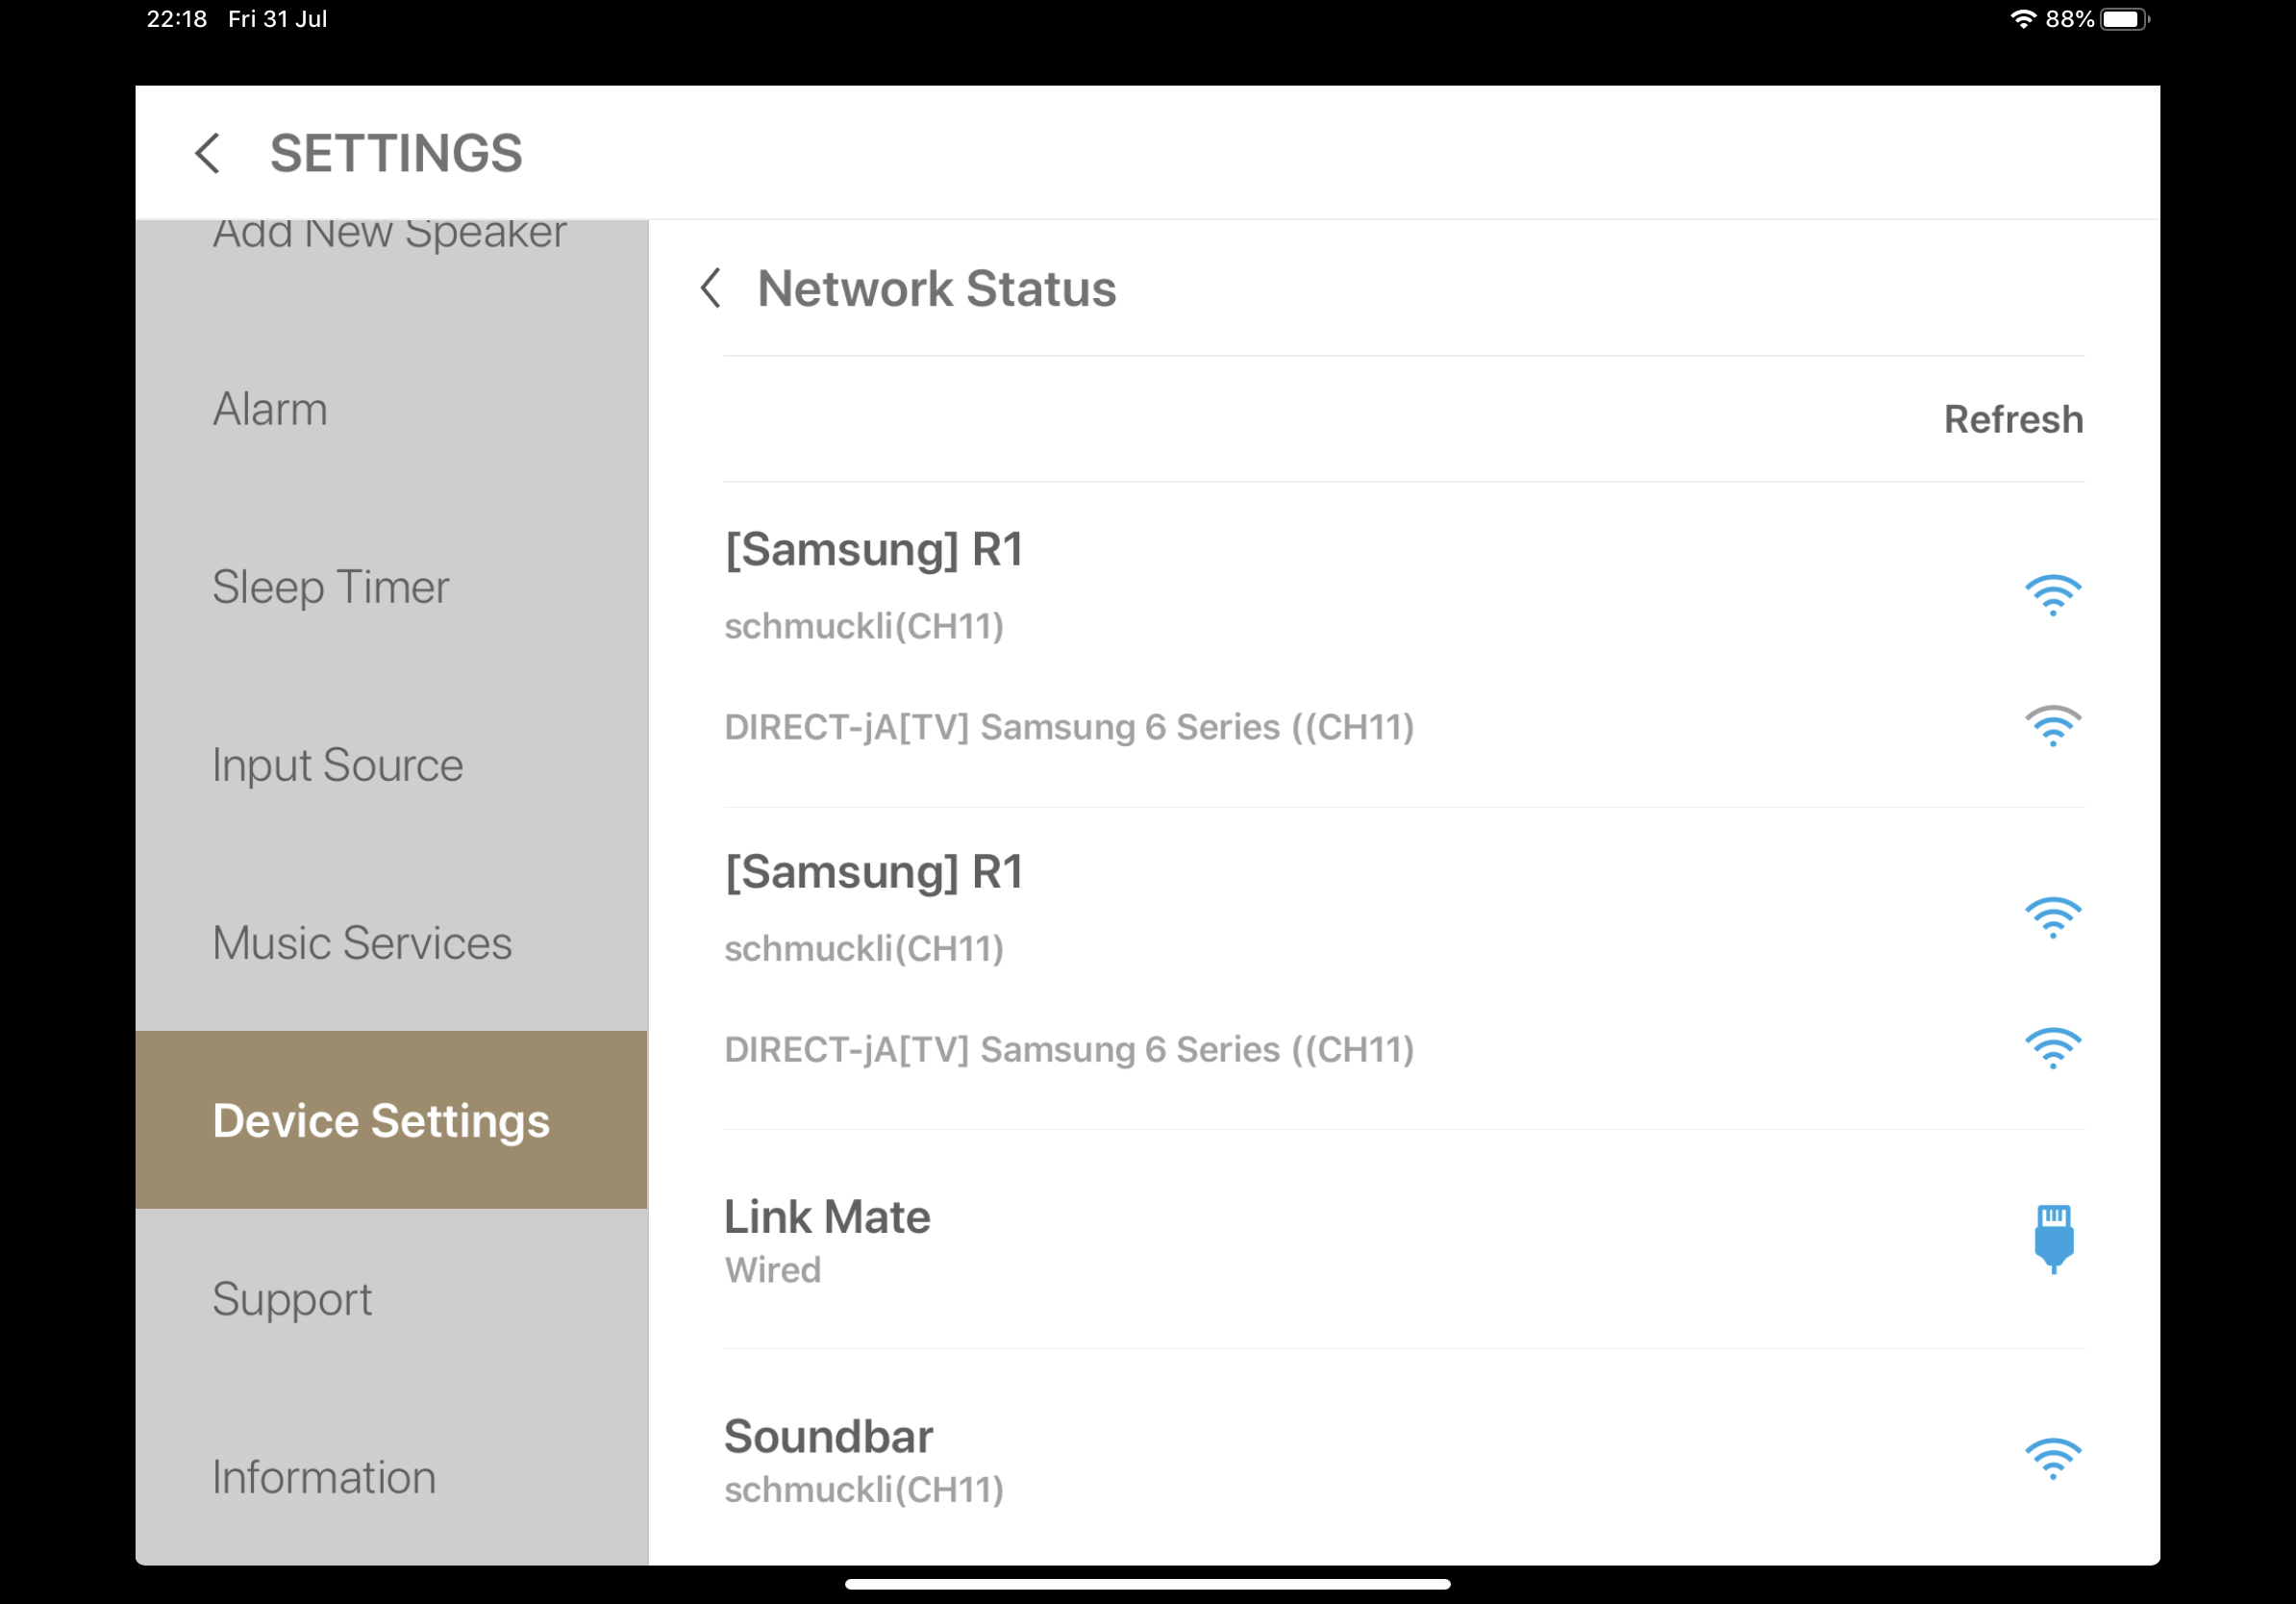This screenshot has width=2296, height=1604.
Task: Click the Wi-Fi icon on the second [Samsung] R1
Action: click(x=2053, y=917)
